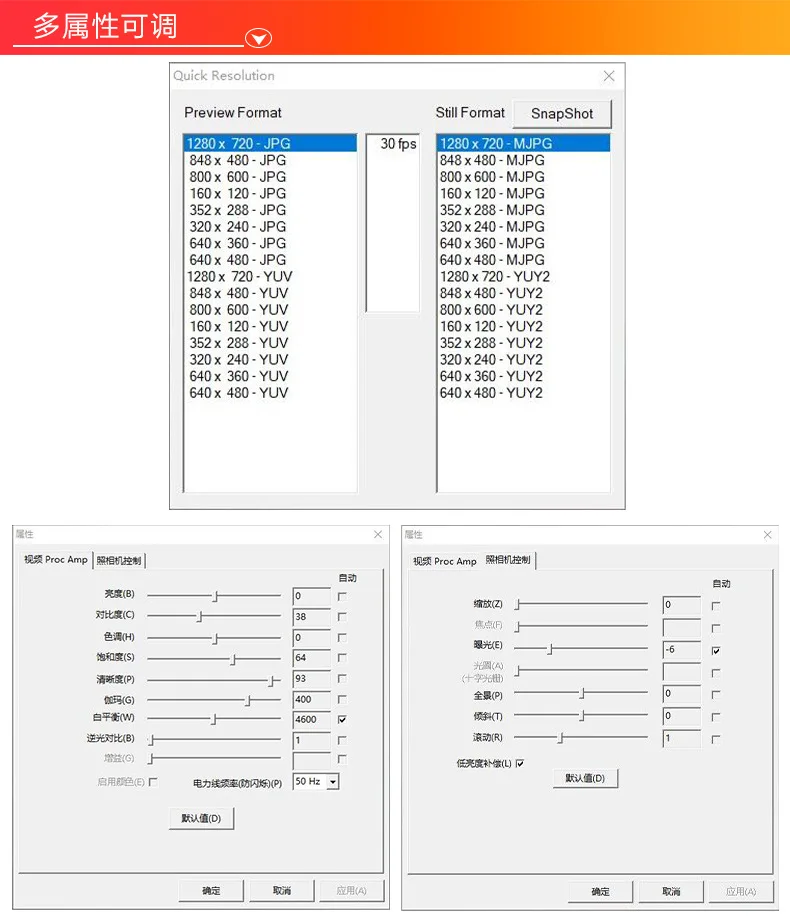
Task: Click the circled down-arrow icon in banner
Action: (258, 39)
